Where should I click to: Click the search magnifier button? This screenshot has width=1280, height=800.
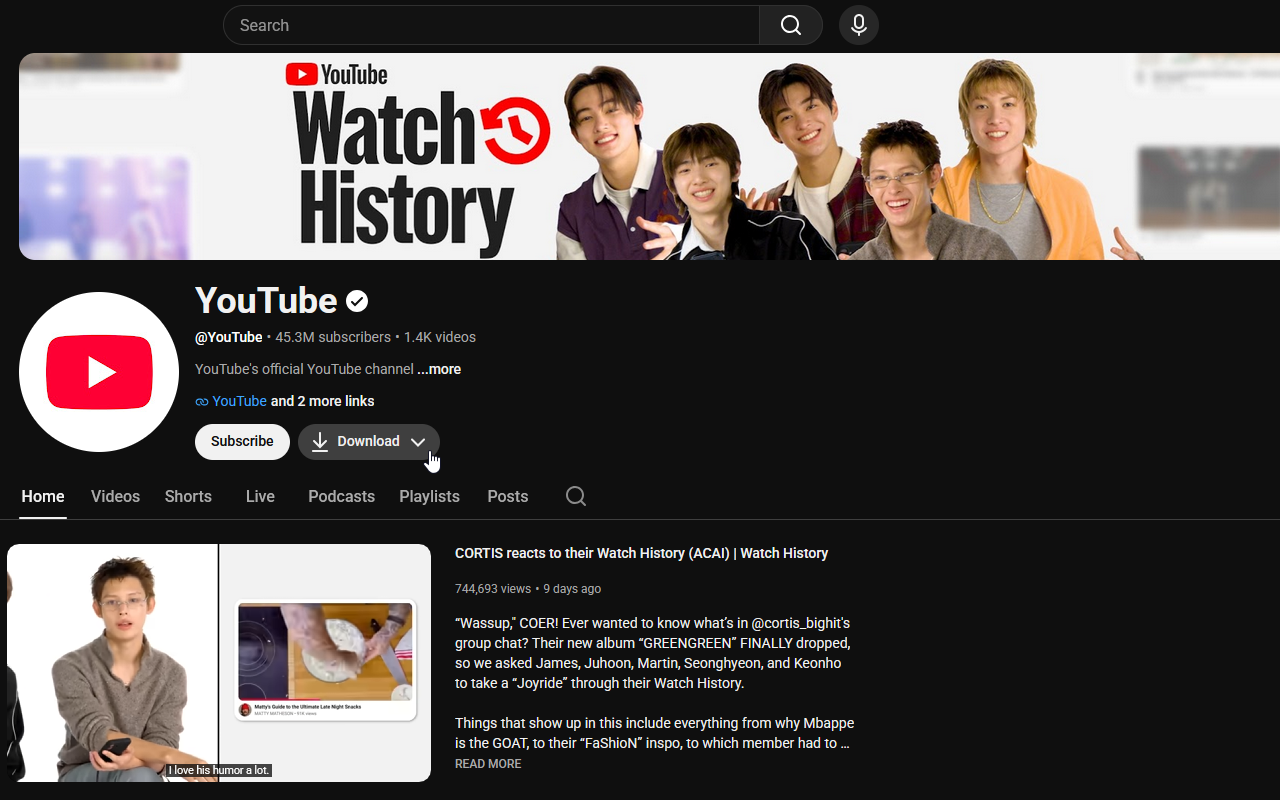(x=790, y=25)
